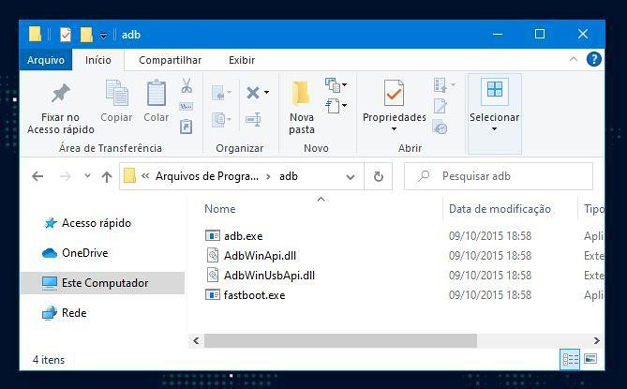The height and width of the screenshot is (389, 627).
Task: Click Arquivos de Progra... breadcrumb segment
Action: click(x=207, y=176)
